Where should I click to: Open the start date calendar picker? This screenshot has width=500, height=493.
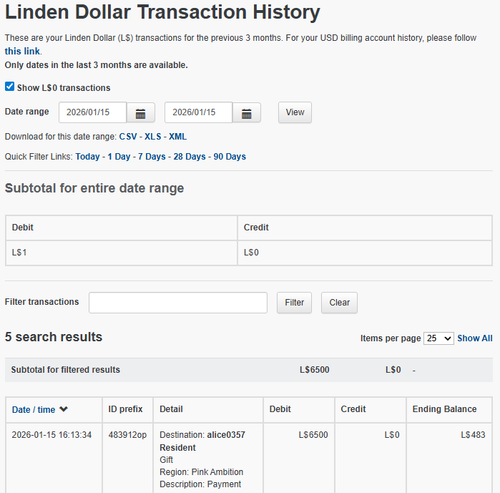(x=140, y=113)
